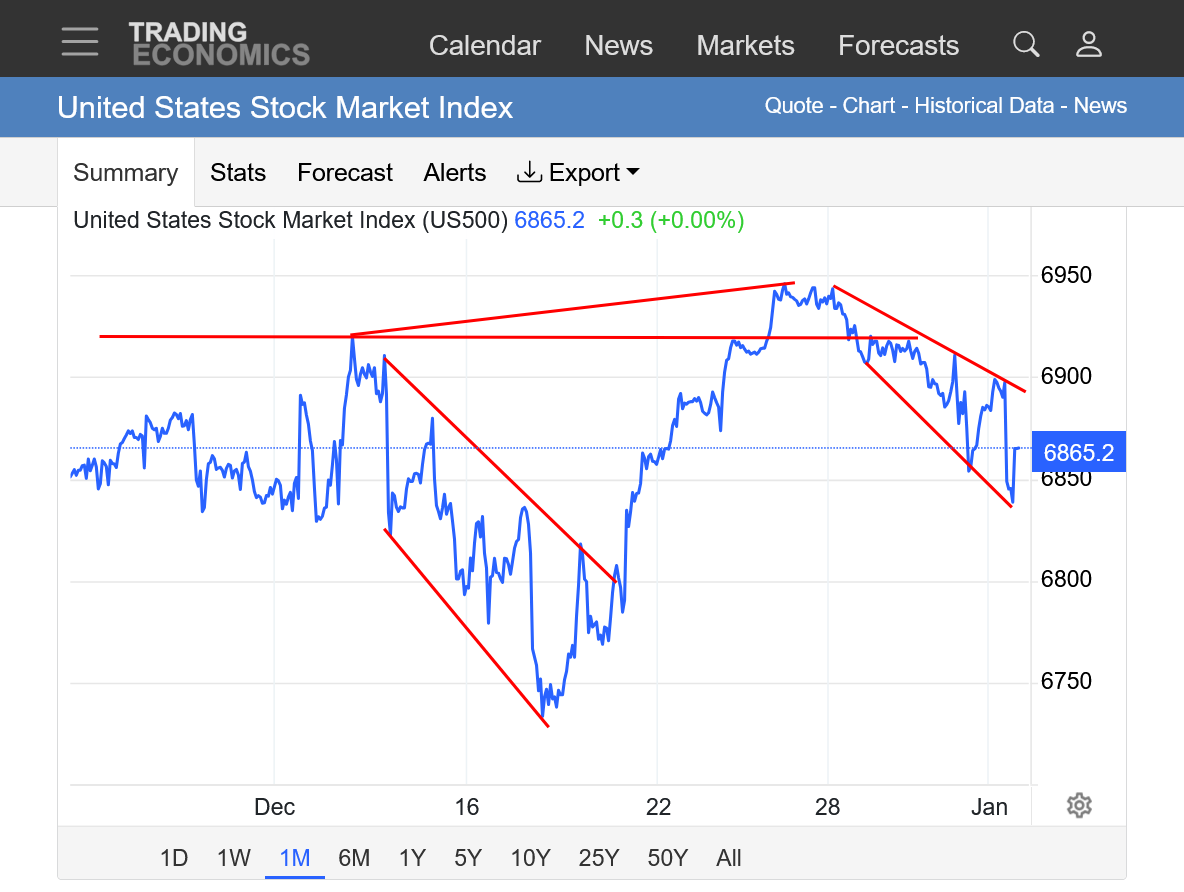1184x892 pixels.
Task: Click the Trading Economics logo
Action: [219, 44]
